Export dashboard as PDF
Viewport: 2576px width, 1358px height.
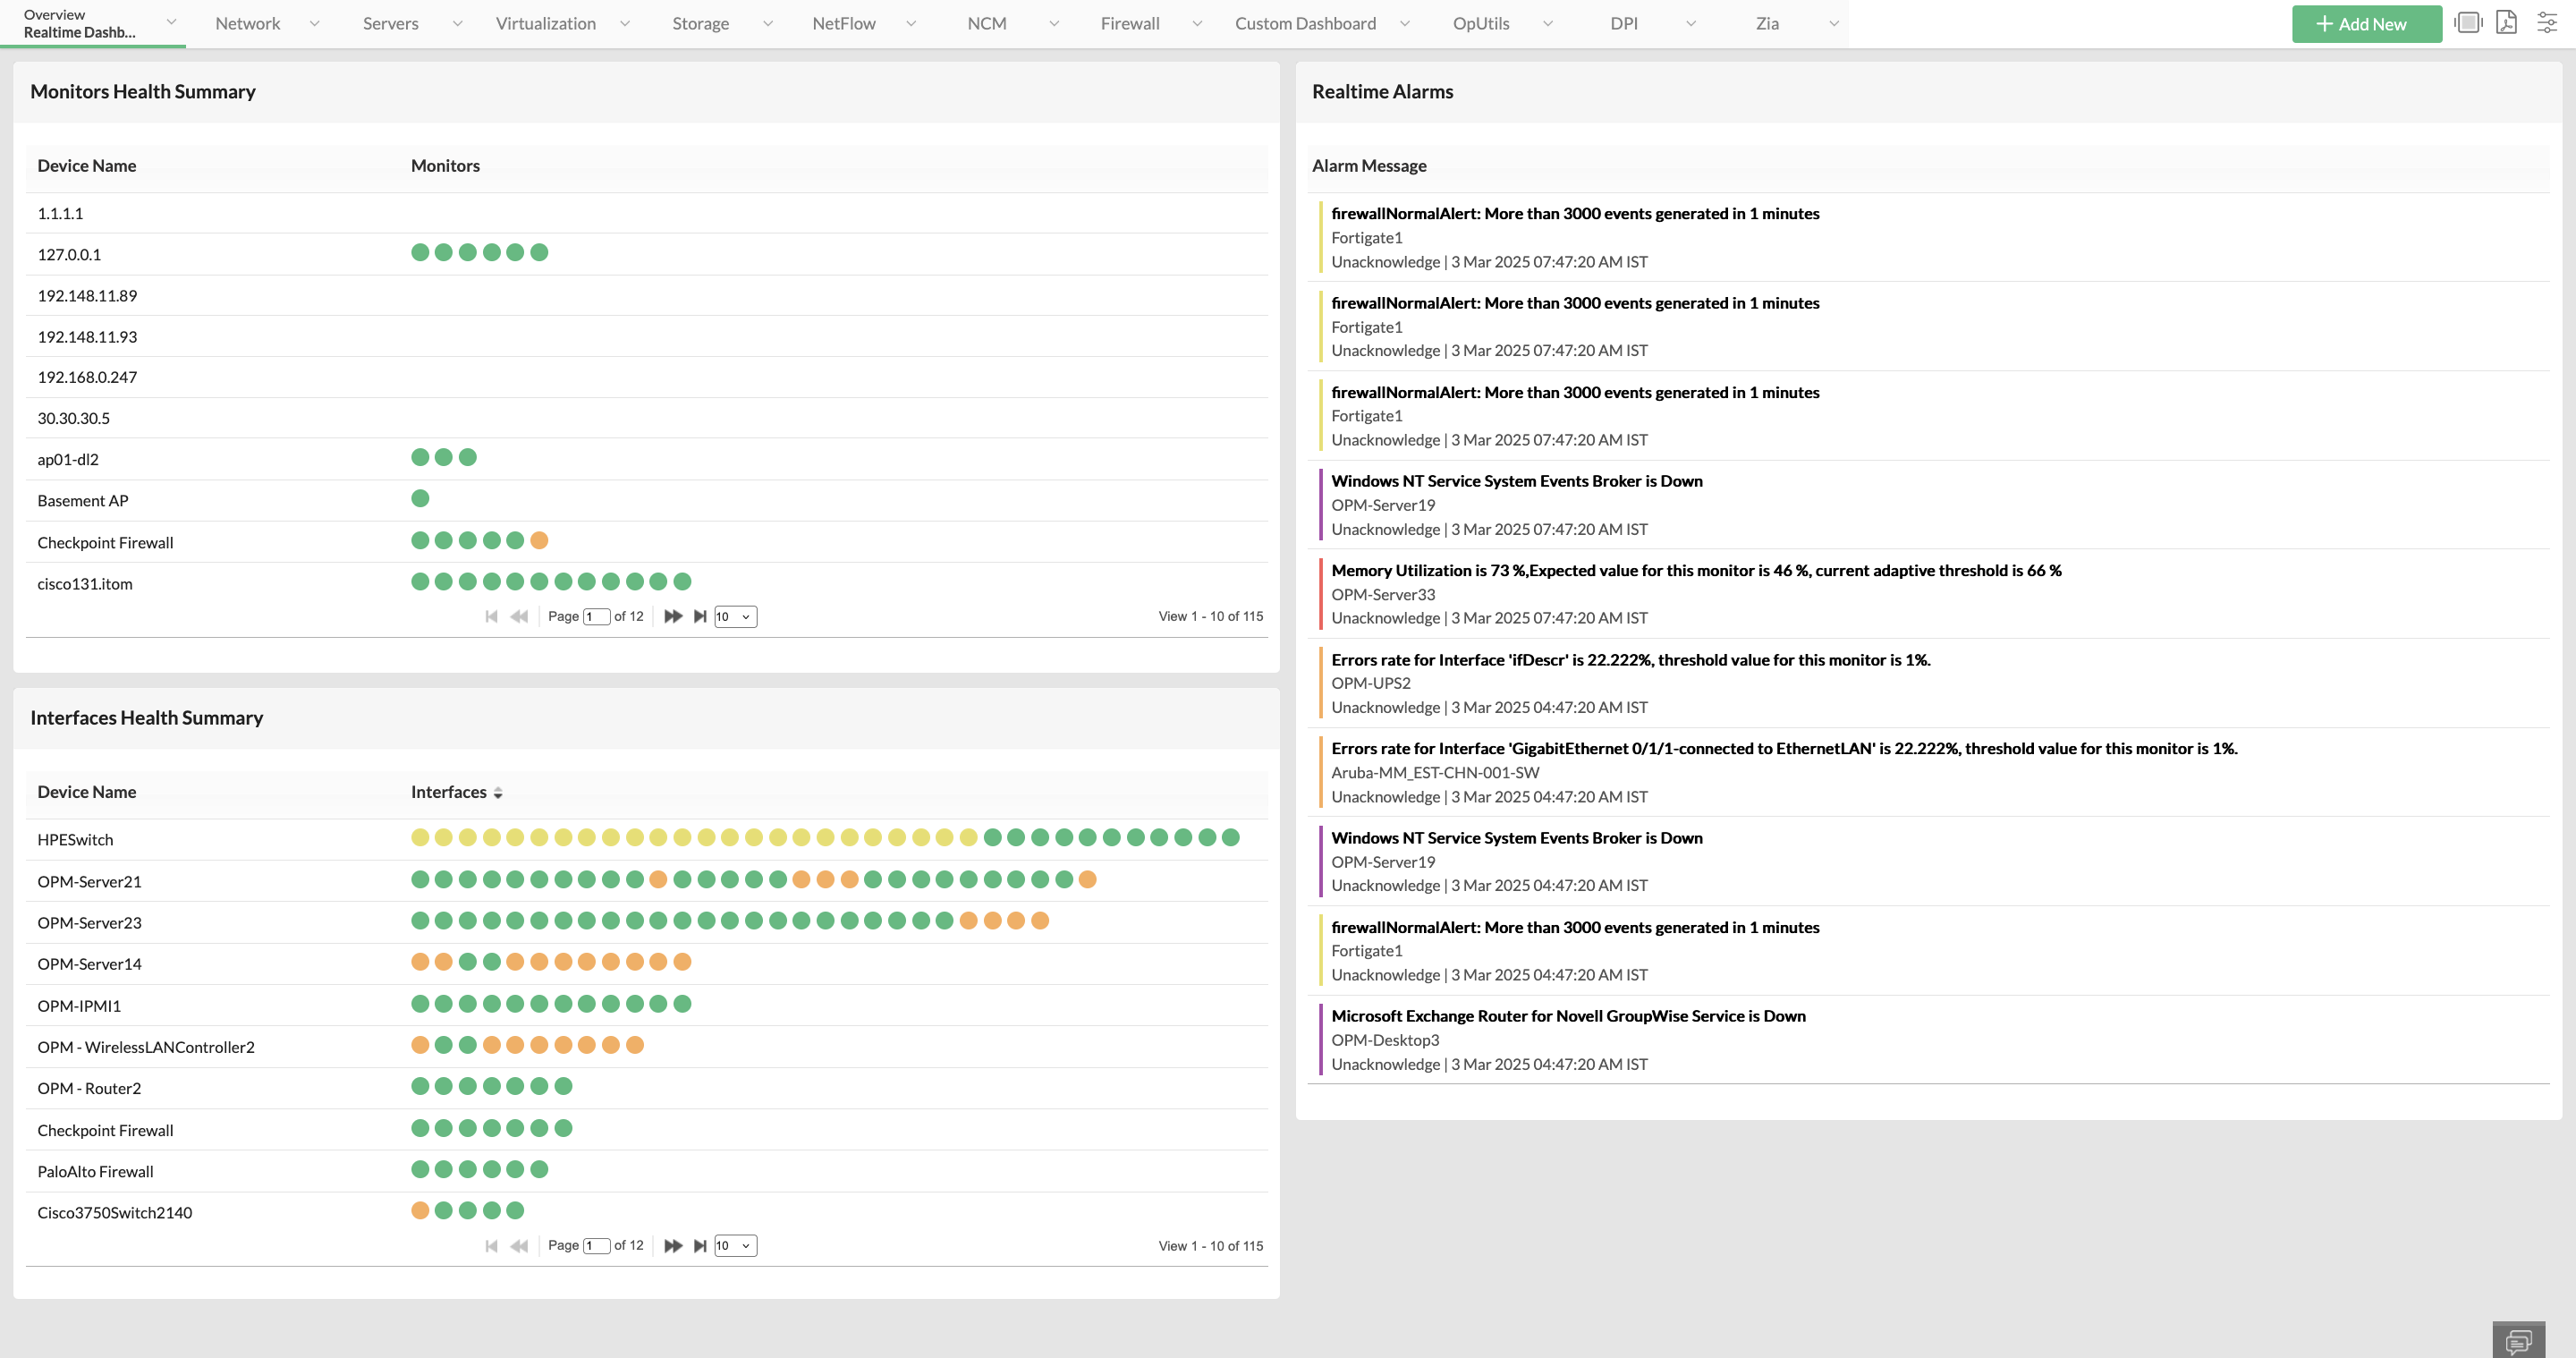[2506, 23]
